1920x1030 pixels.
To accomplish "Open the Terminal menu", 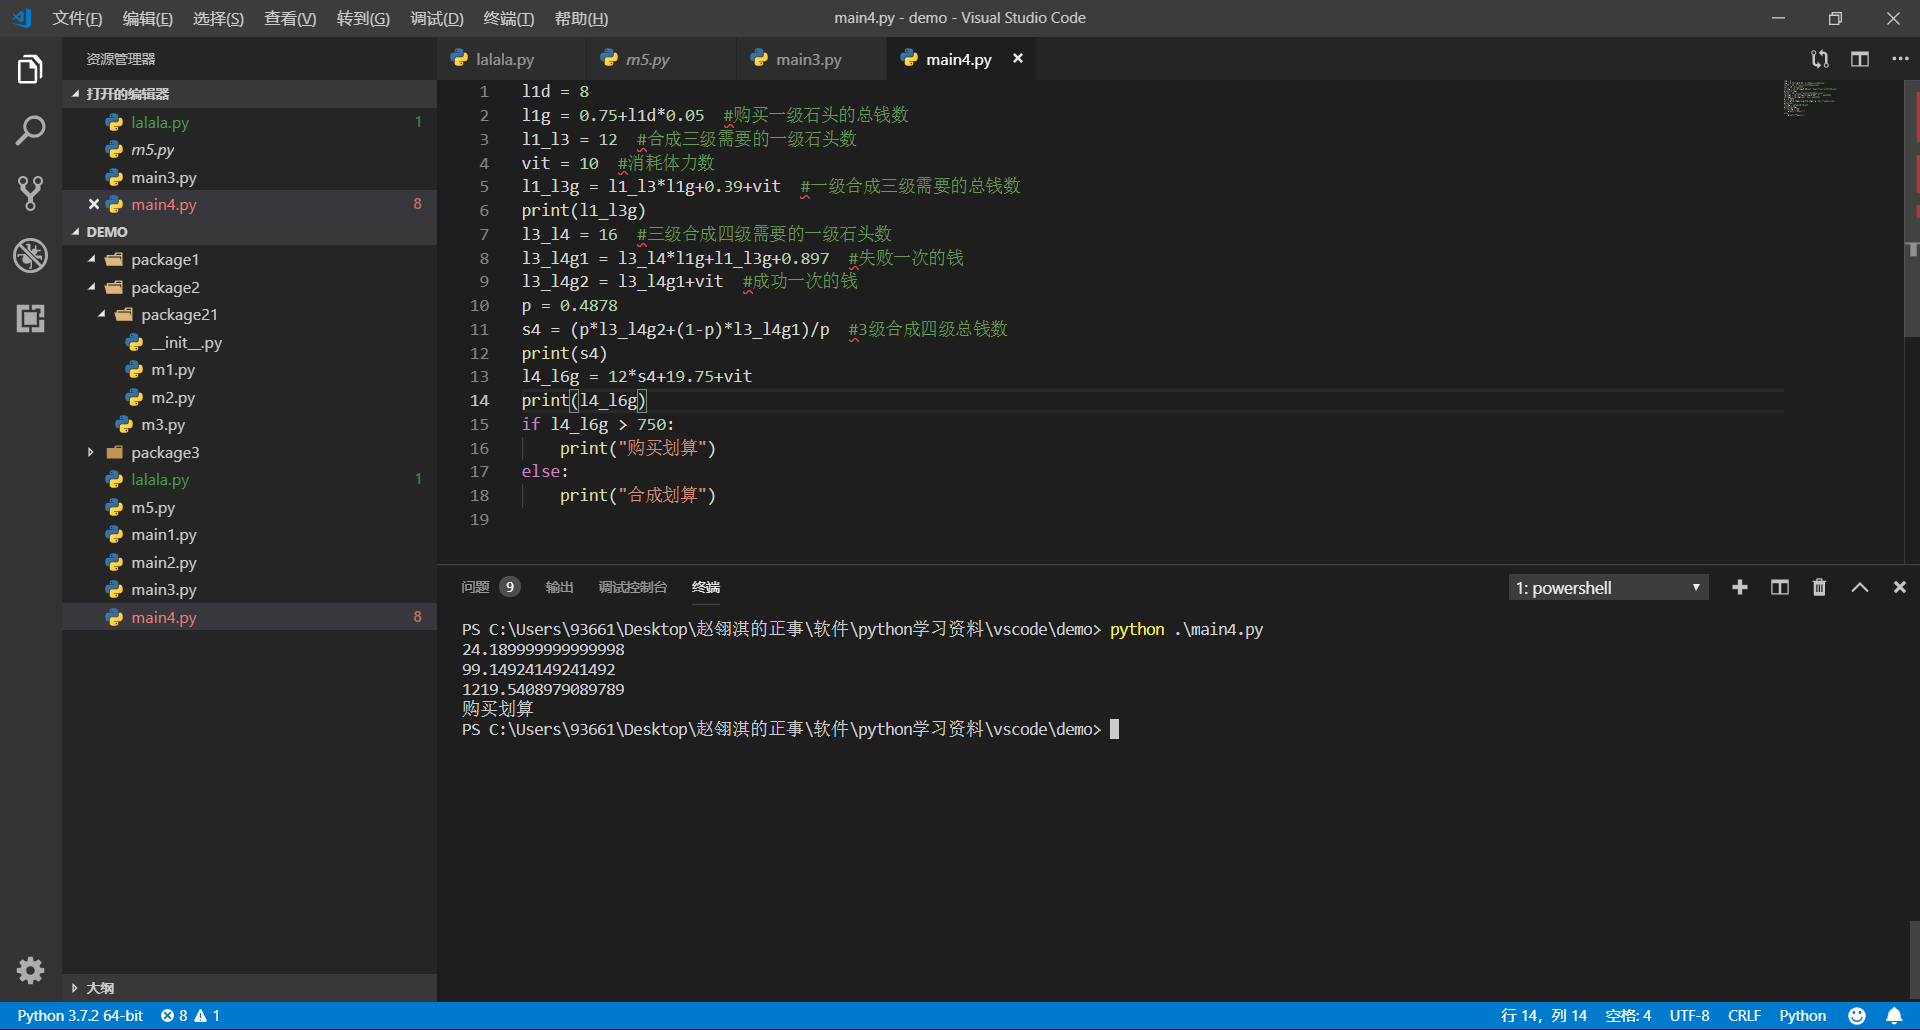I will click(x=509, y=18).
